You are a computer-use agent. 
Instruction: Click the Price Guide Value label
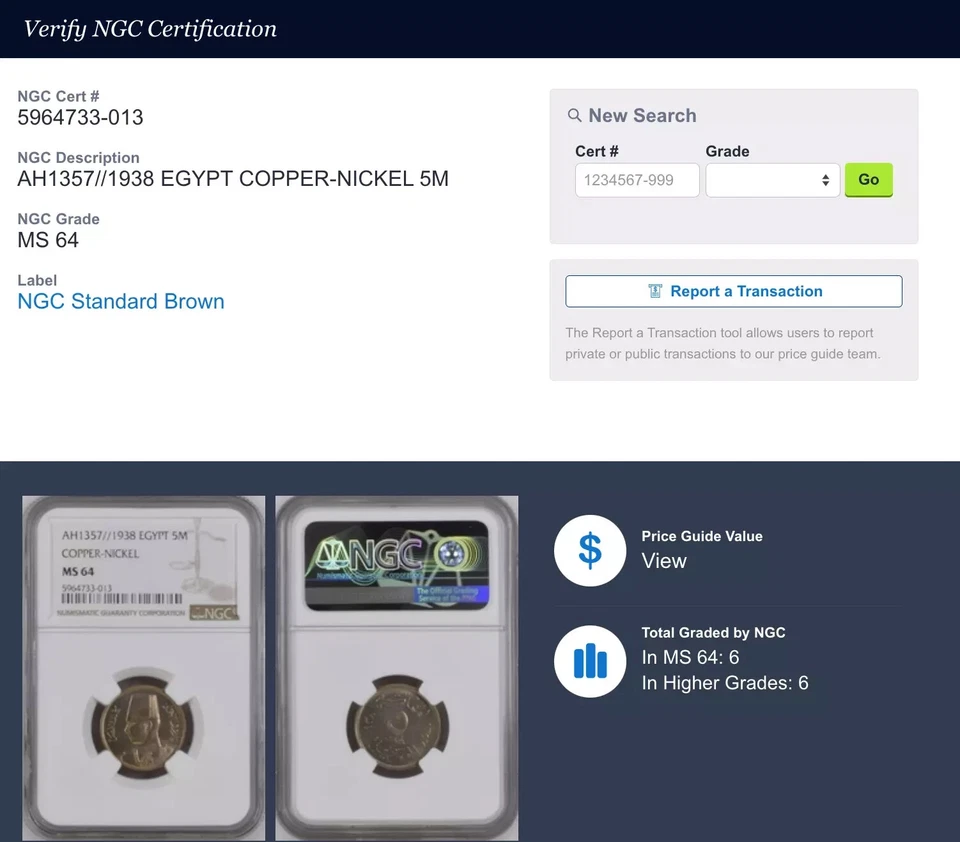point(702,536)
